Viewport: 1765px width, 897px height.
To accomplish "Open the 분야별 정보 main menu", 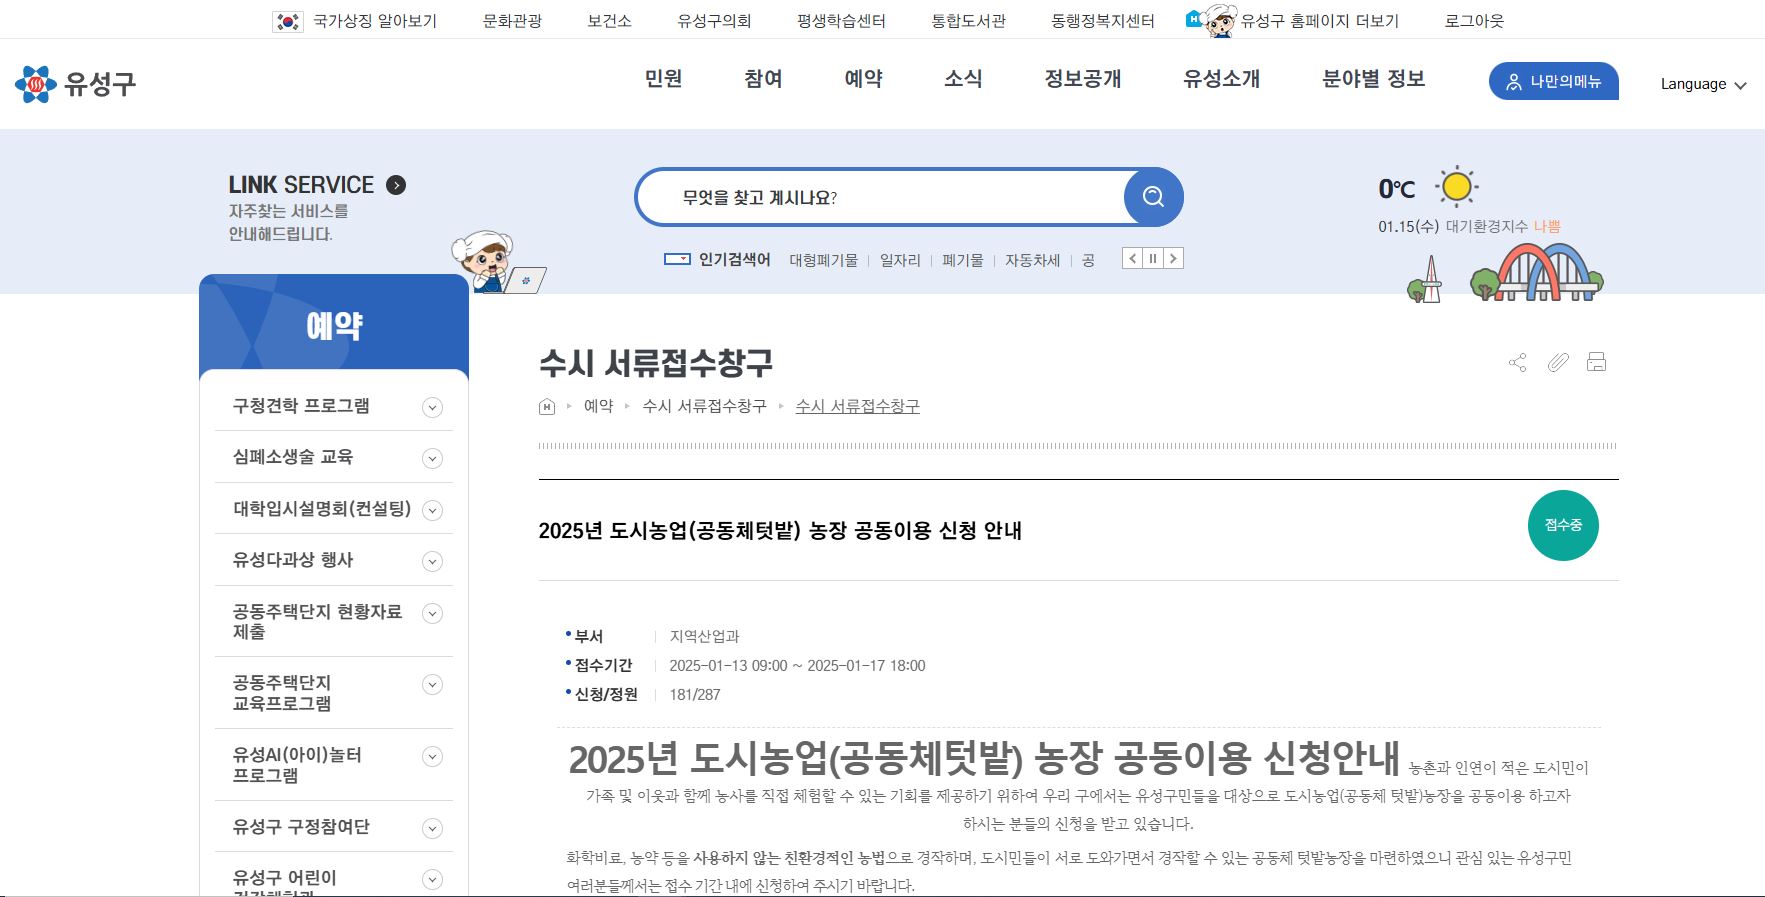I will (1373, 79).
